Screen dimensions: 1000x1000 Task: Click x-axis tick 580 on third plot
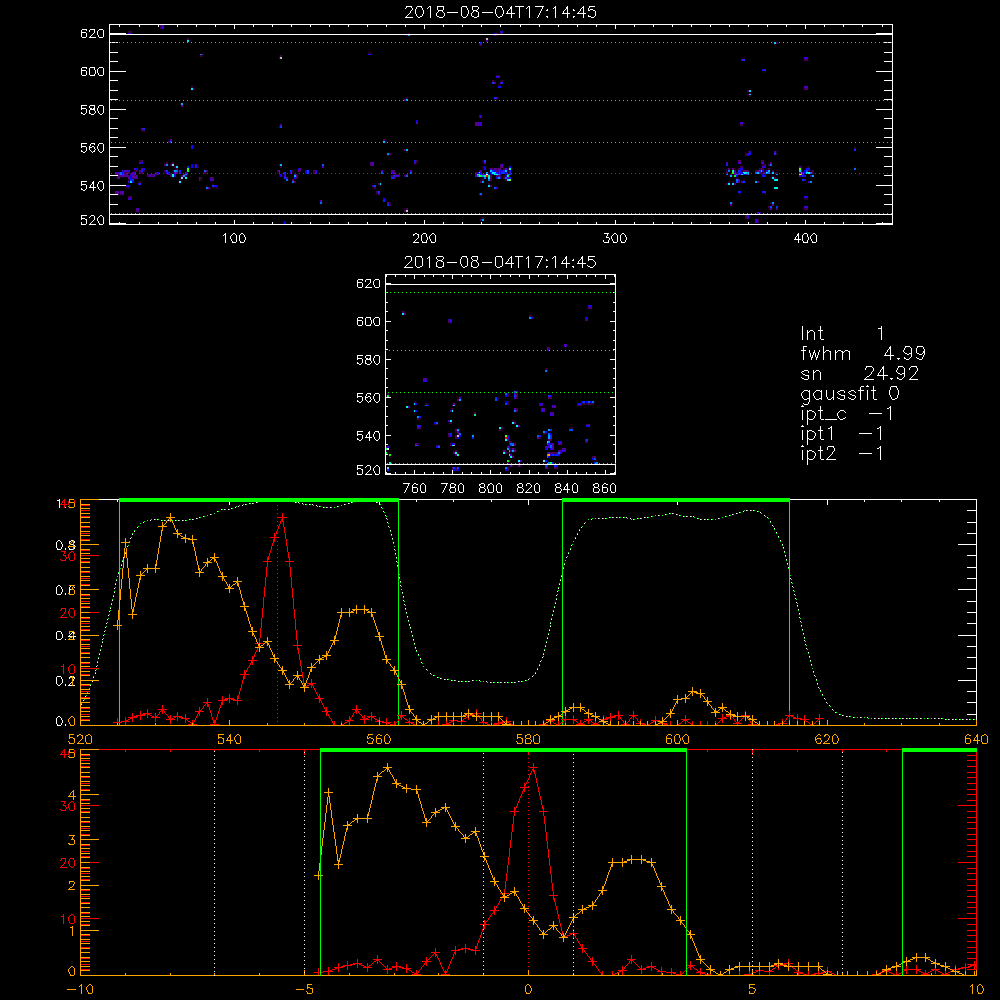(x=528, y=739)
